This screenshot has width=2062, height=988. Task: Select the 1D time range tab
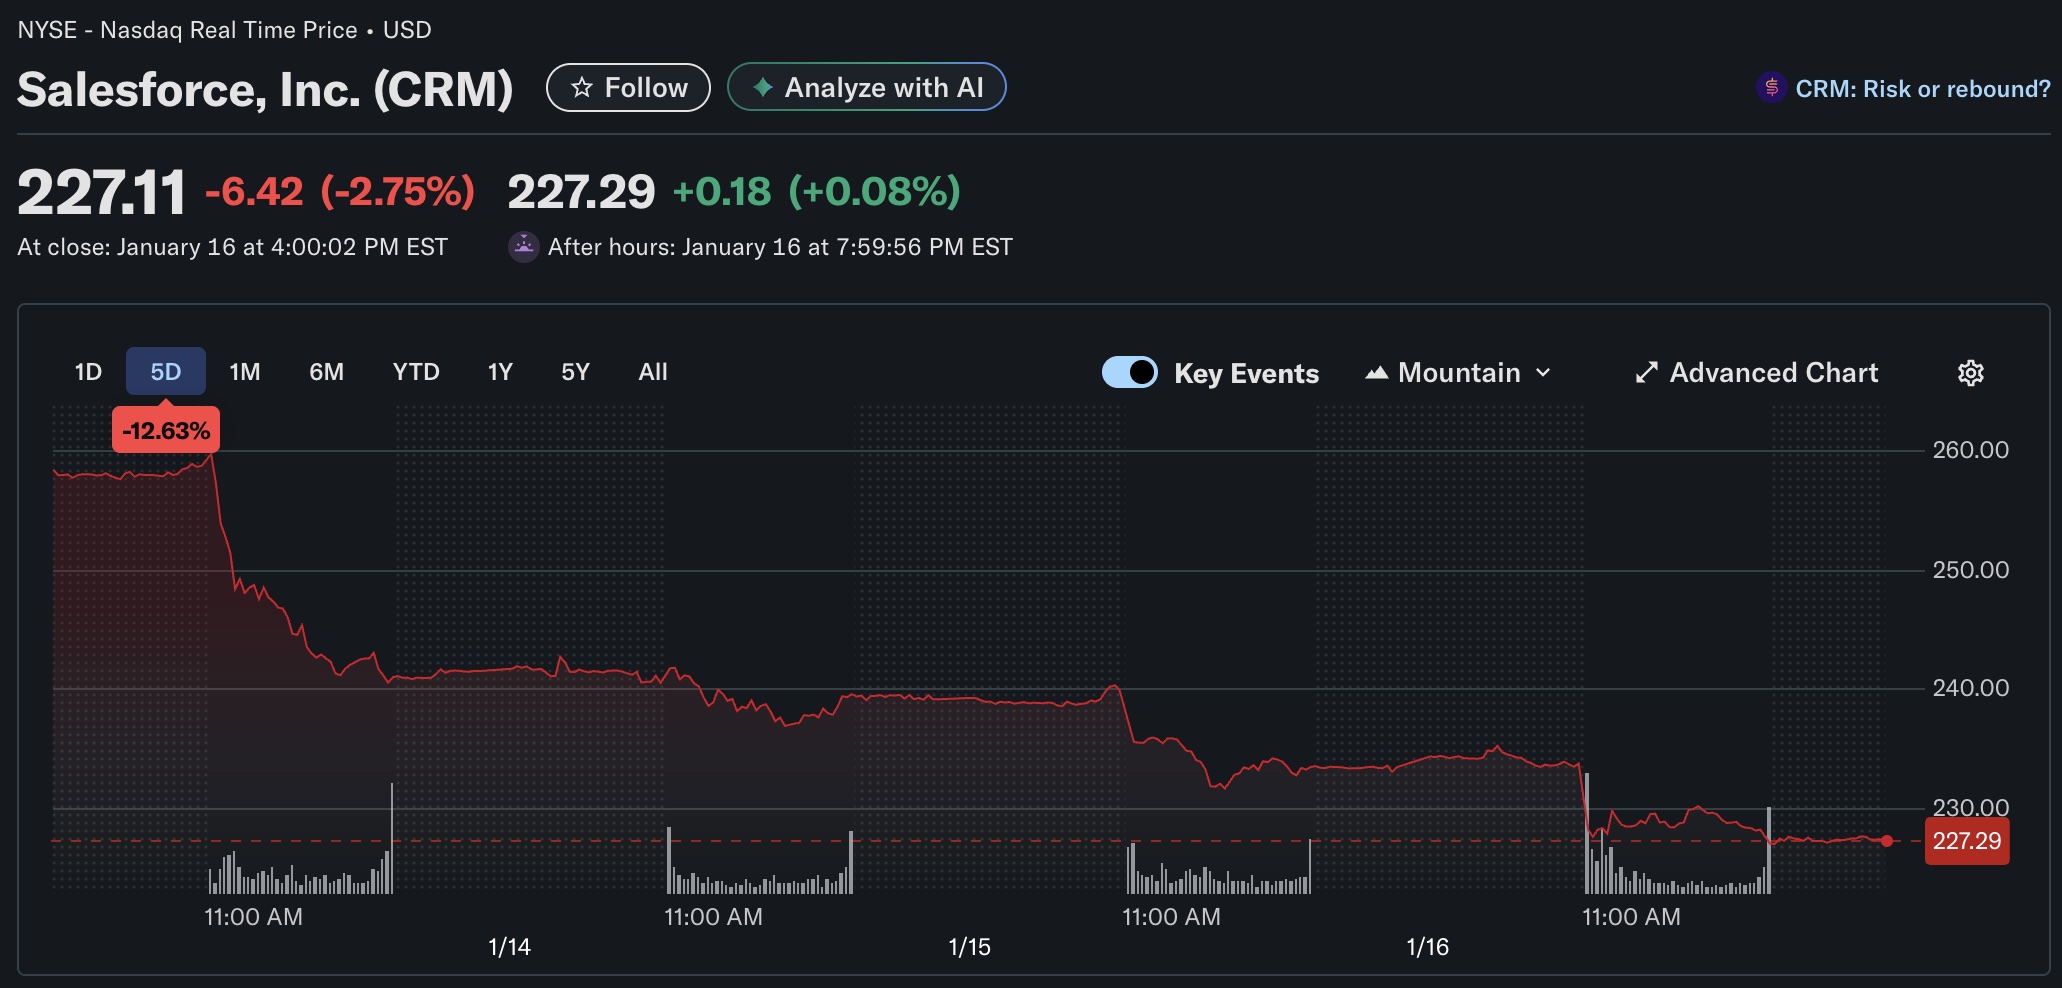point(88,372)
